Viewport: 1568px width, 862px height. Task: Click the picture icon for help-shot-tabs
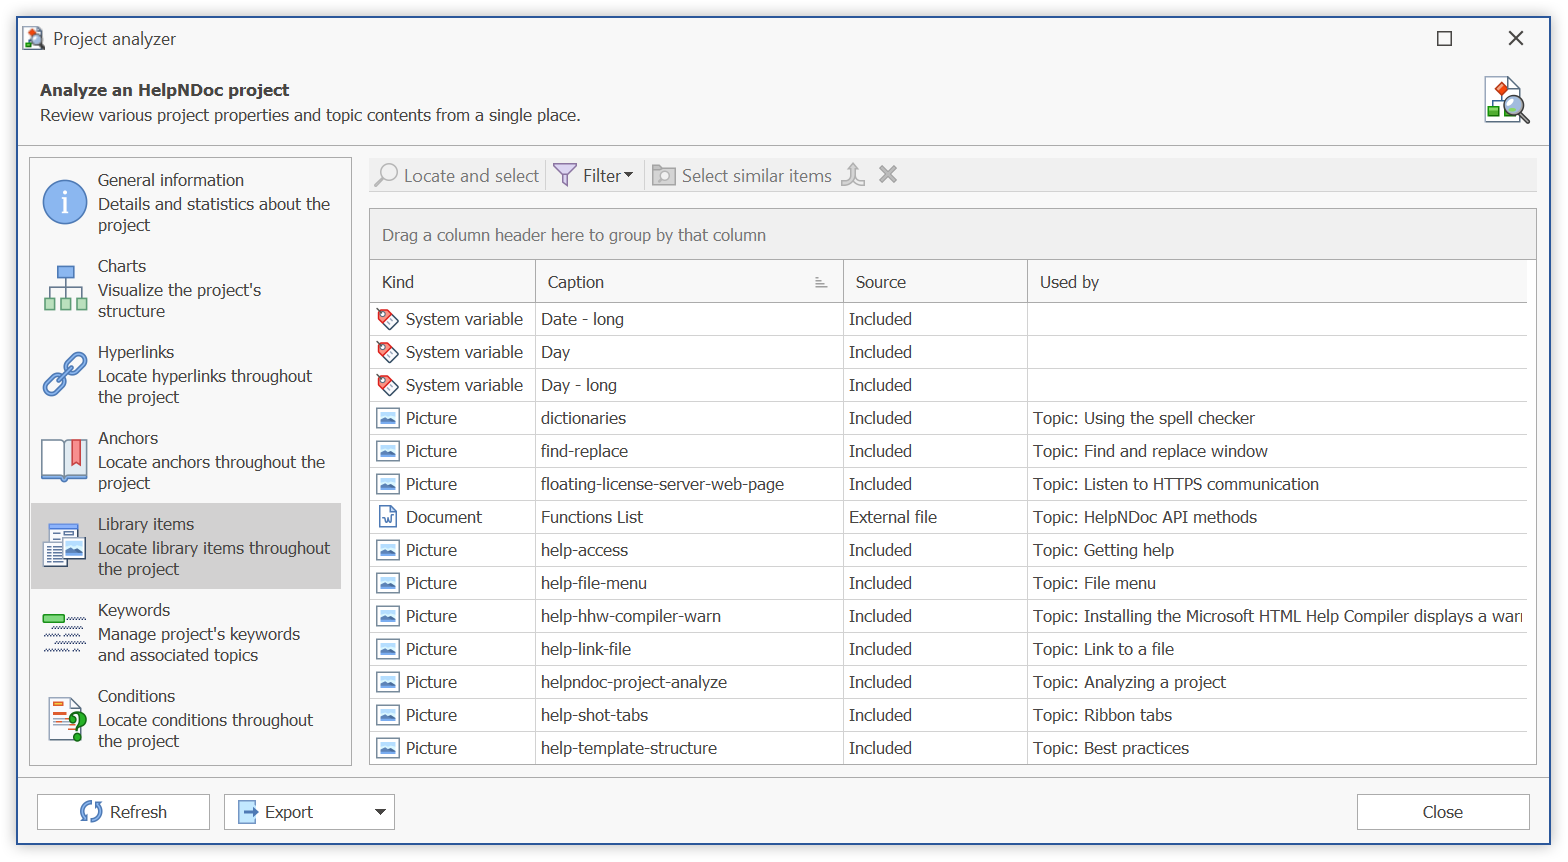pyautogui.click(x=388, y=715)
